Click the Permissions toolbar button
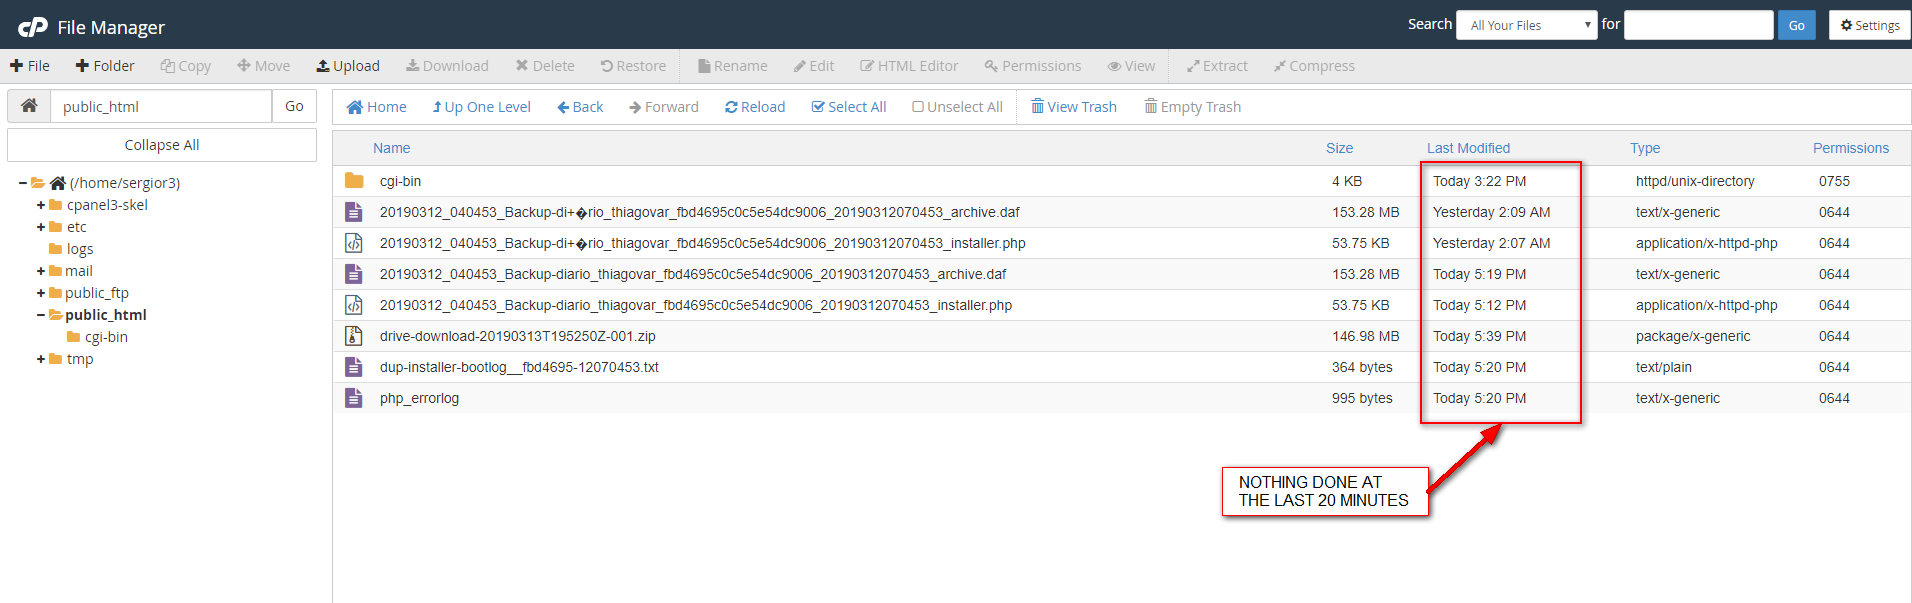The image size is (1912, 603). pos(1033,66)
